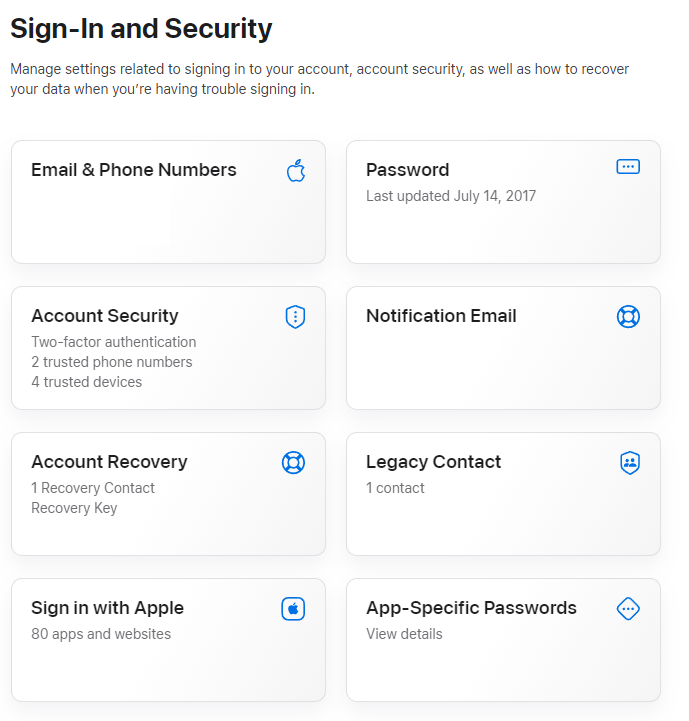Click the Legacy Contact people shield icon
The image size is (689, 721).
pos(629,463)
